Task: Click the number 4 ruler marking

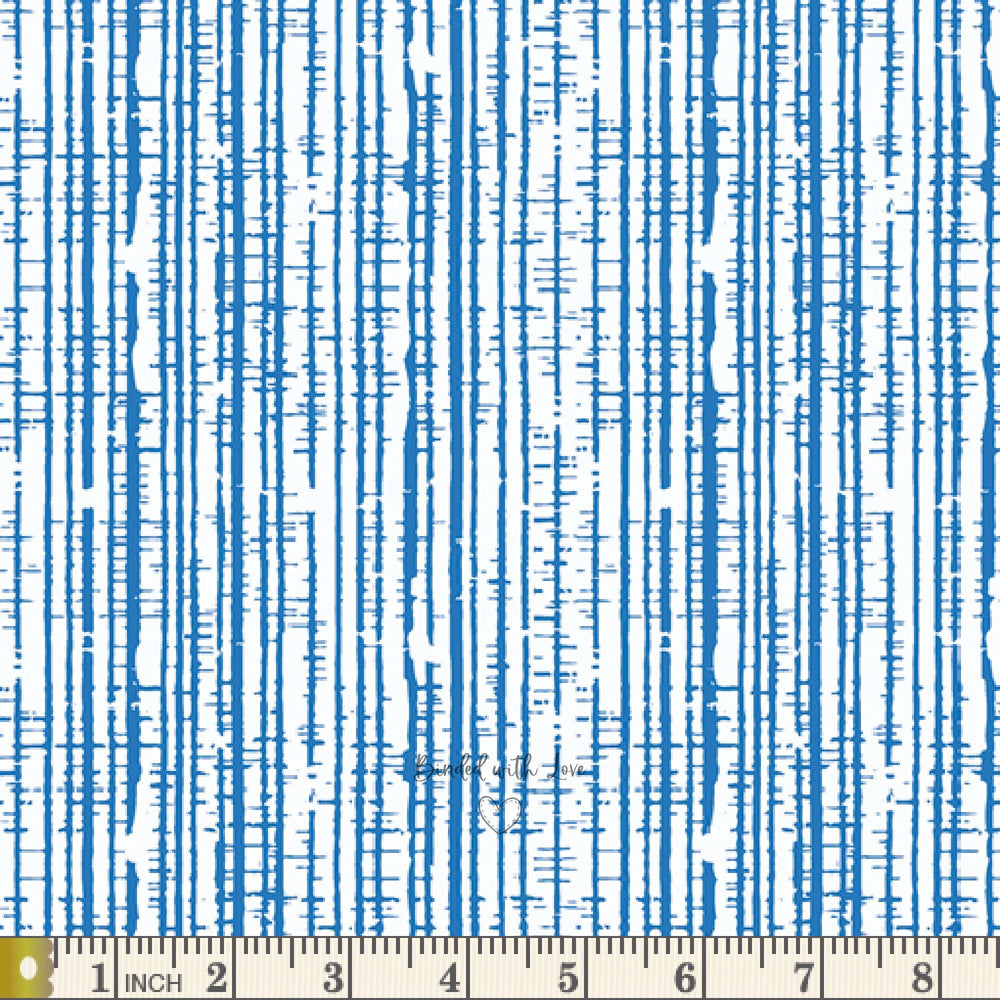Action: coord(451,977)
